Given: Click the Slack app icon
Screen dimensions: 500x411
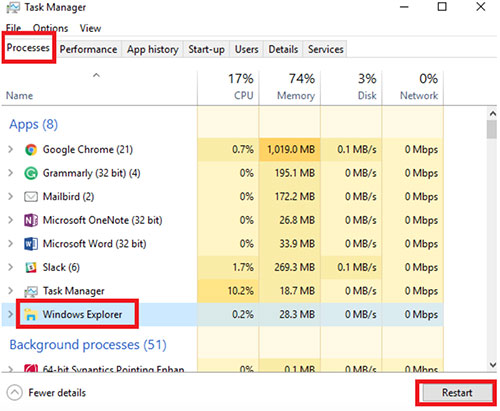Looking at the screenshot, I should click(31, 267).
